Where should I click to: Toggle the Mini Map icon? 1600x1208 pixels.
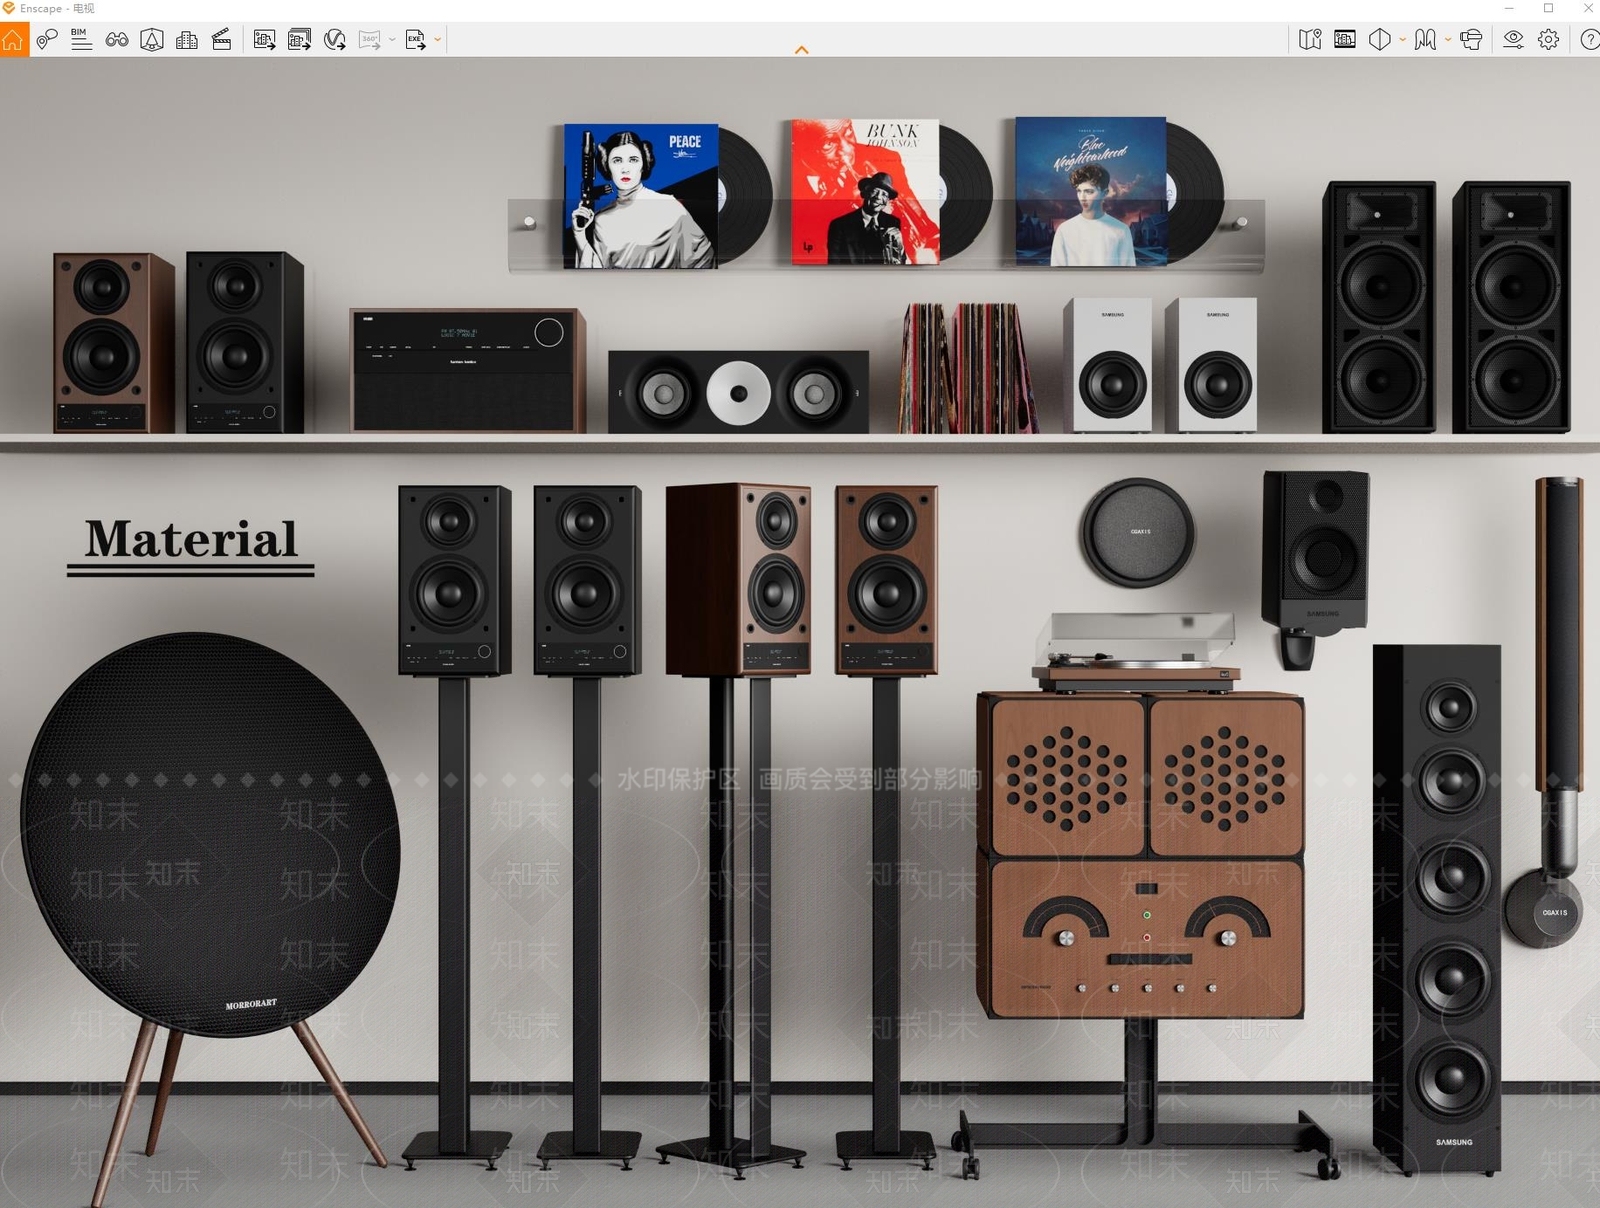[1310, 40]
